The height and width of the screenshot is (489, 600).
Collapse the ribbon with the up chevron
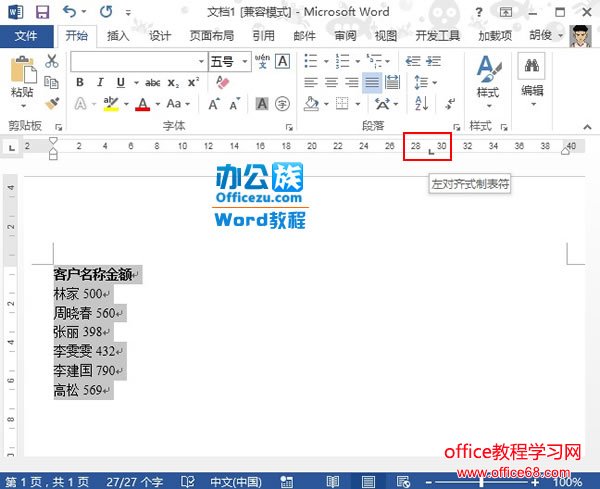[x=587, y=127]
